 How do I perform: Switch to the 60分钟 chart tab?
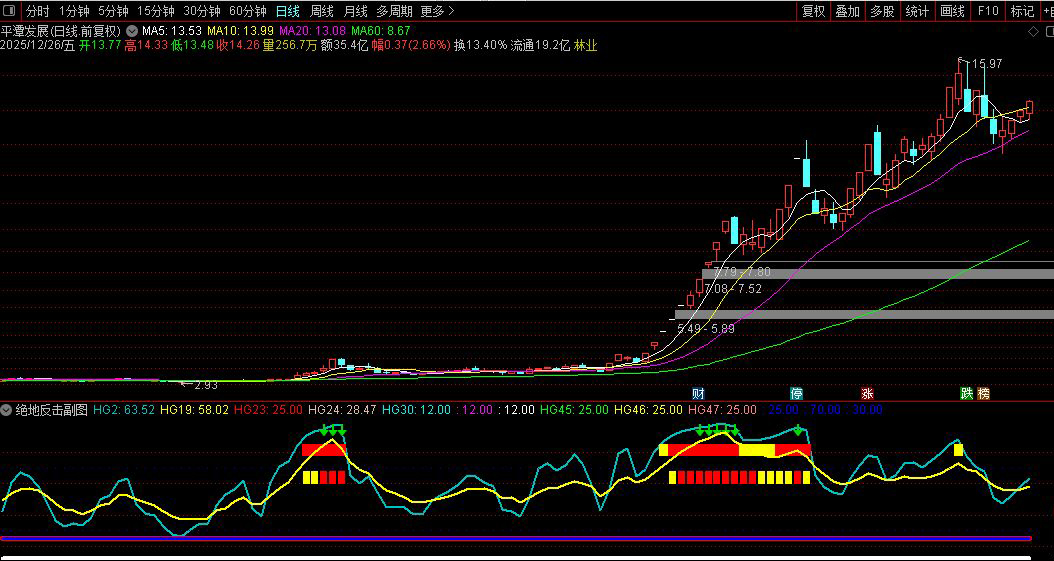(247, 11)
